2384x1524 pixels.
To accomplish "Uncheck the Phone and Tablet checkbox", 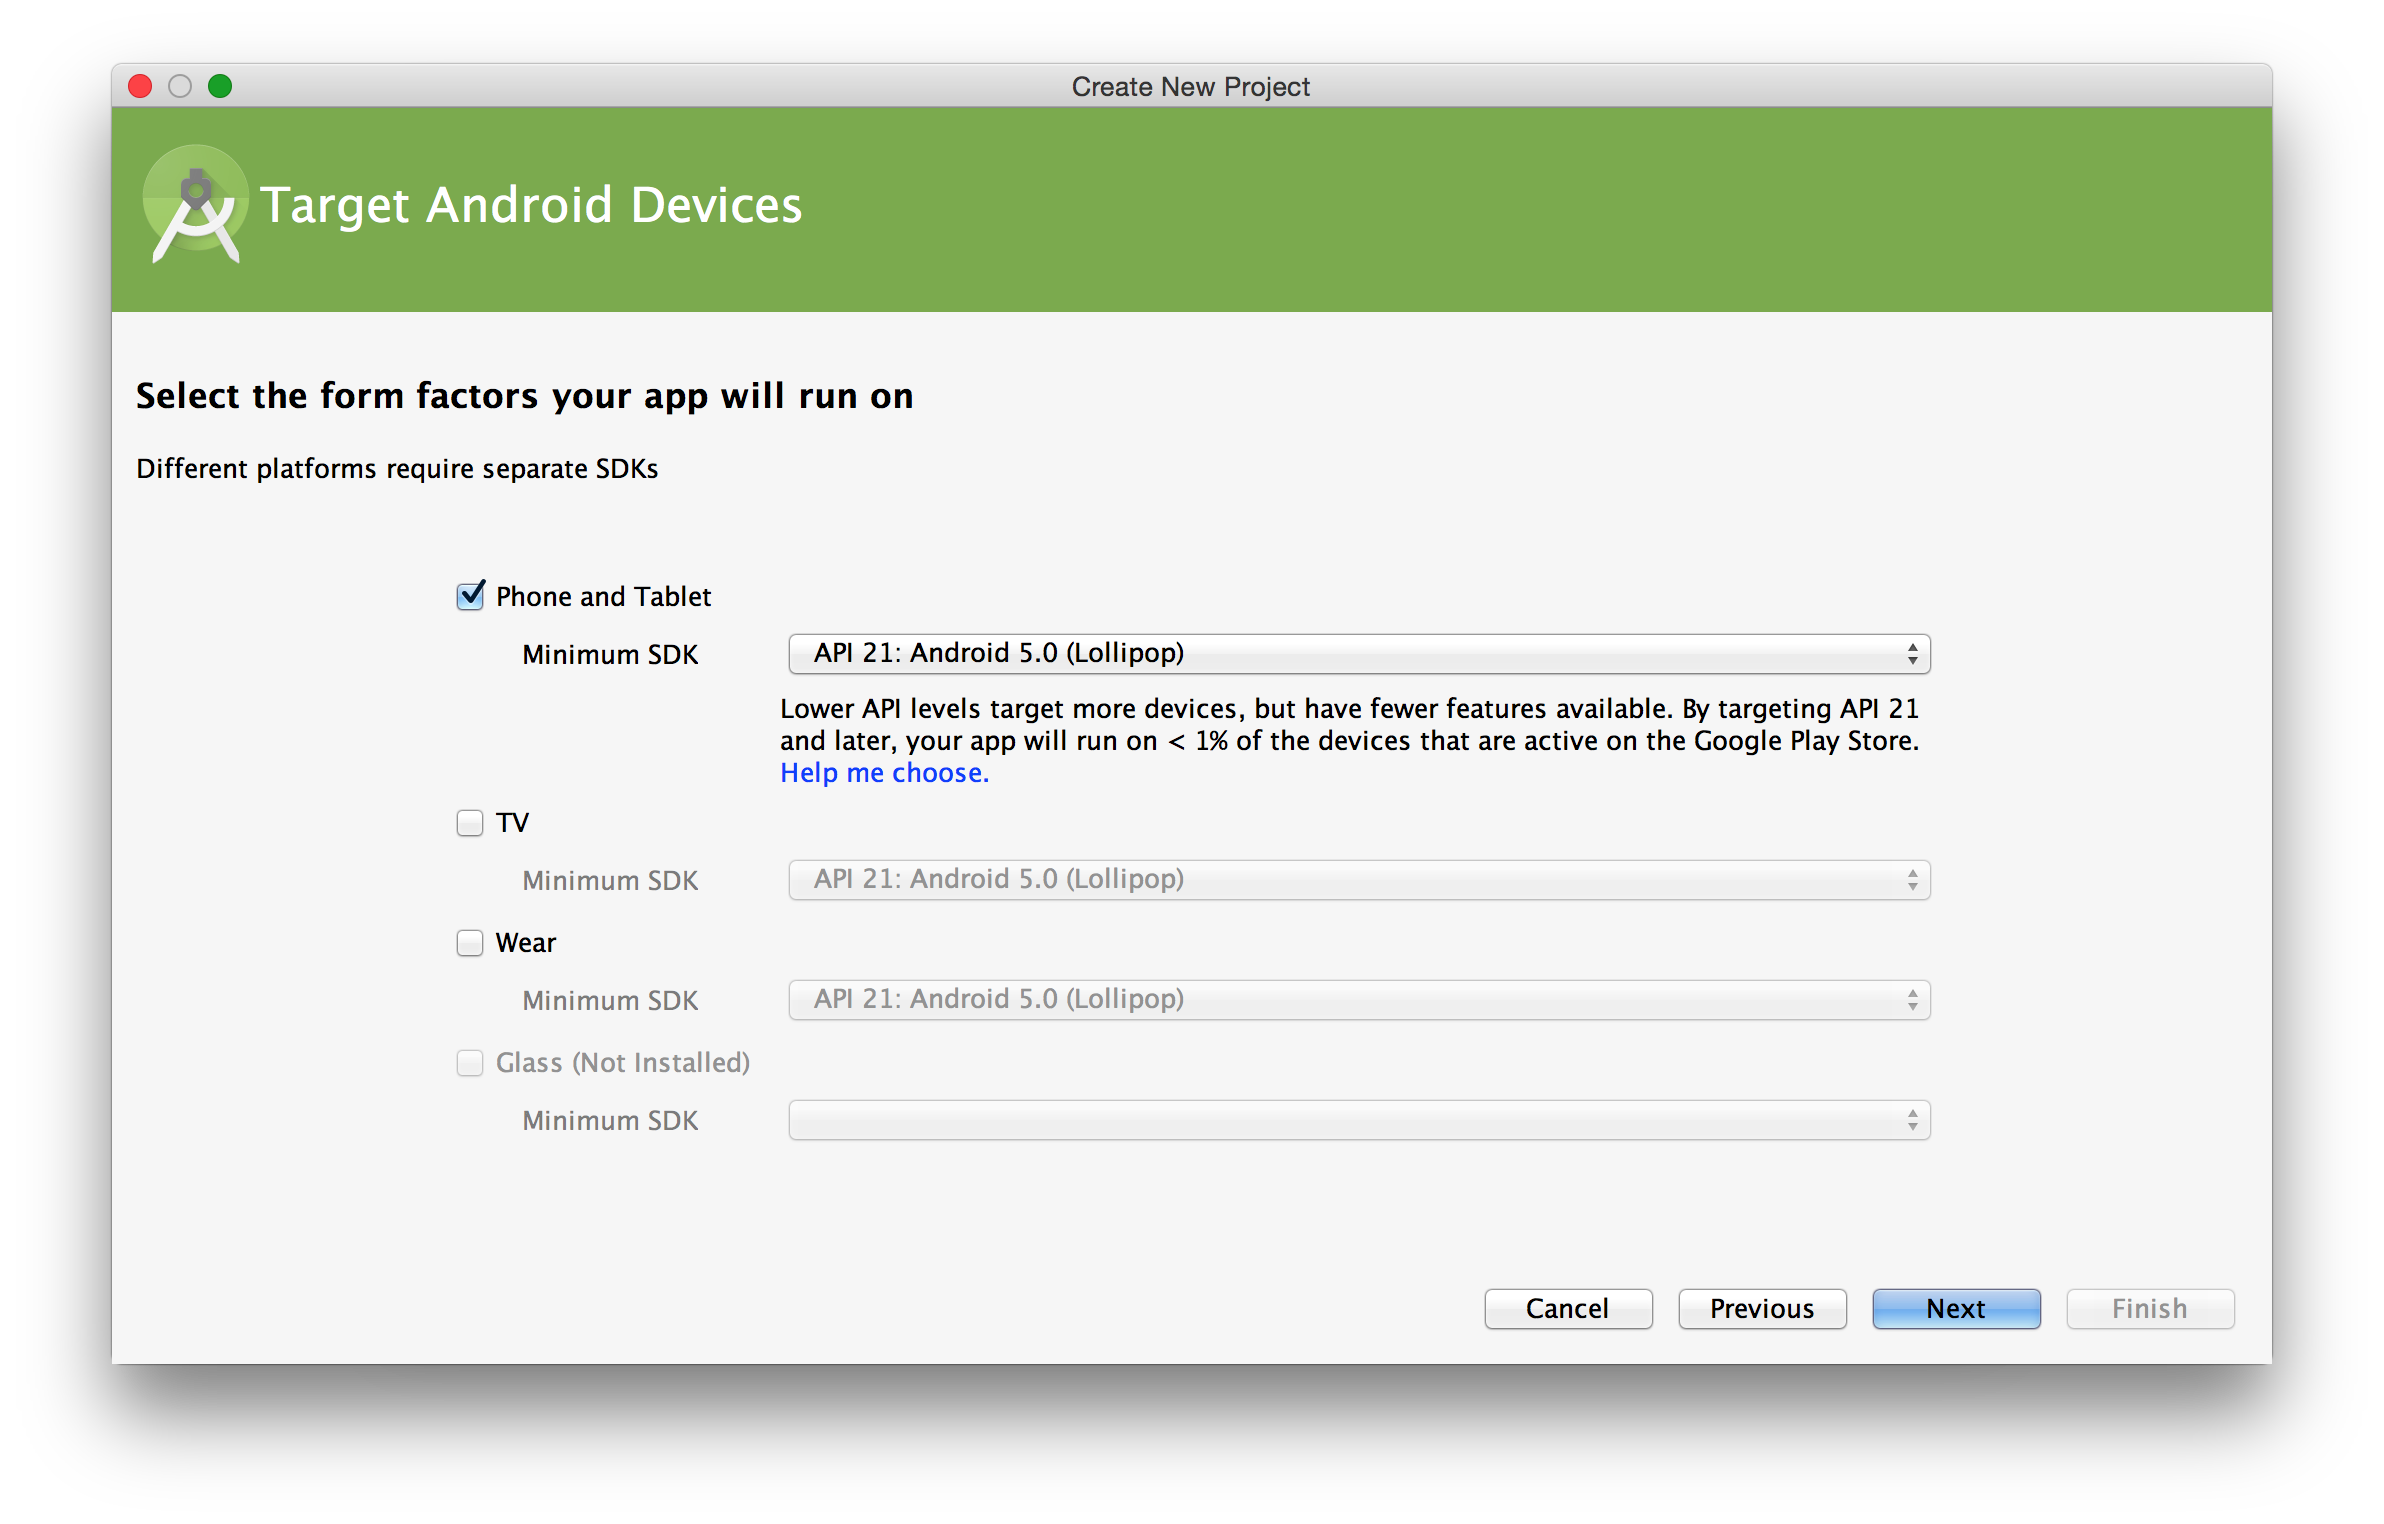I will 470,596.
